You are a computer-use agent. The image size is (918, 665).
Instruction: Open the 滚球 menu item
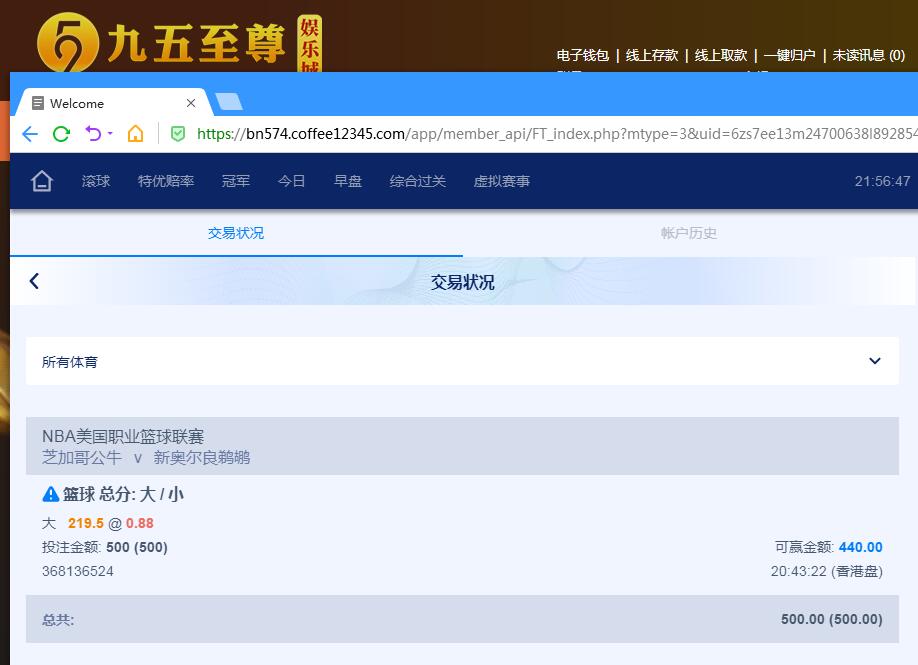tap(96, 181)
